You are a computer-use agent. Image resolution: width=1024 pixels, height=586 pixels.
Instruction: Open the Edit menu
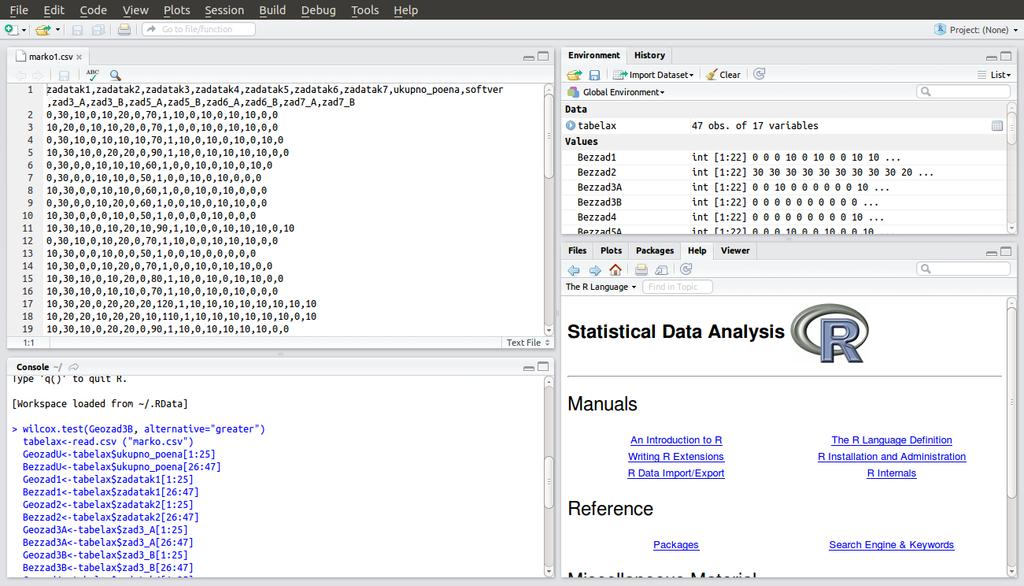[54, 10]
